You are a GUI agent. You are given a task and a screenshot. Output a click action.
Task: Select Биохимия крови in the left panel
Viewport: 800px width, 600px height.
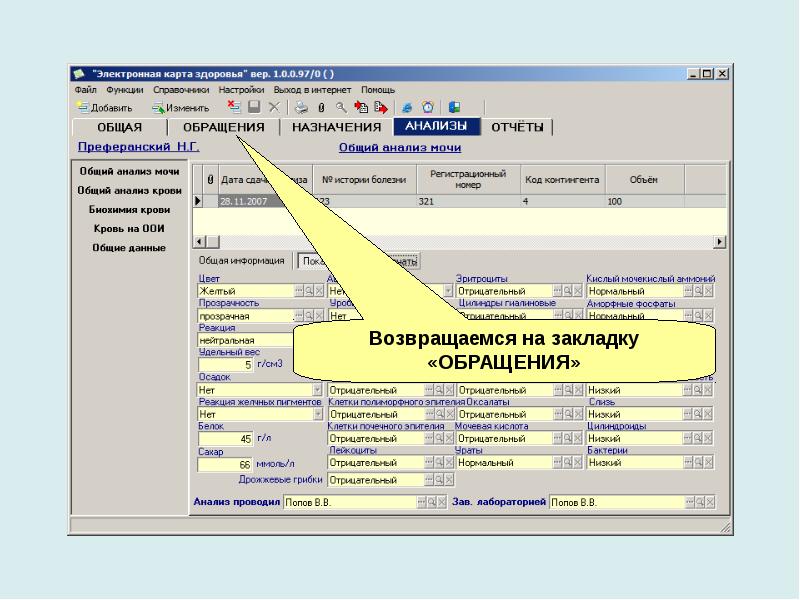point(129,209)
